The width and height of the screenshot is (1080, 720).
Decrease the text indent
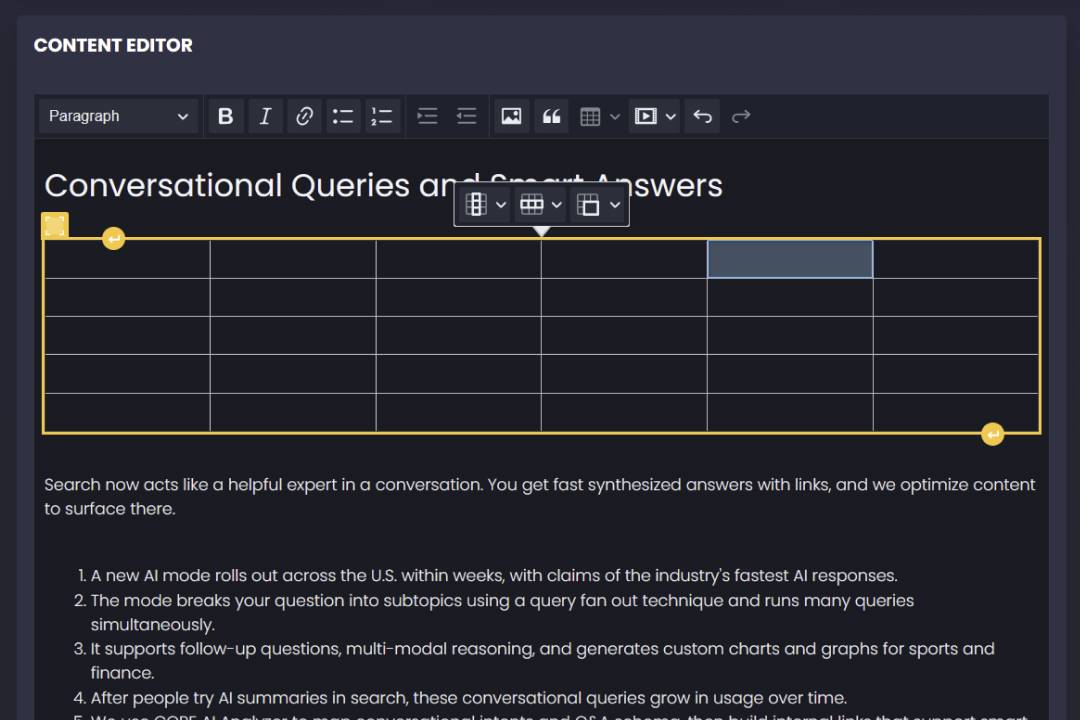466,116
